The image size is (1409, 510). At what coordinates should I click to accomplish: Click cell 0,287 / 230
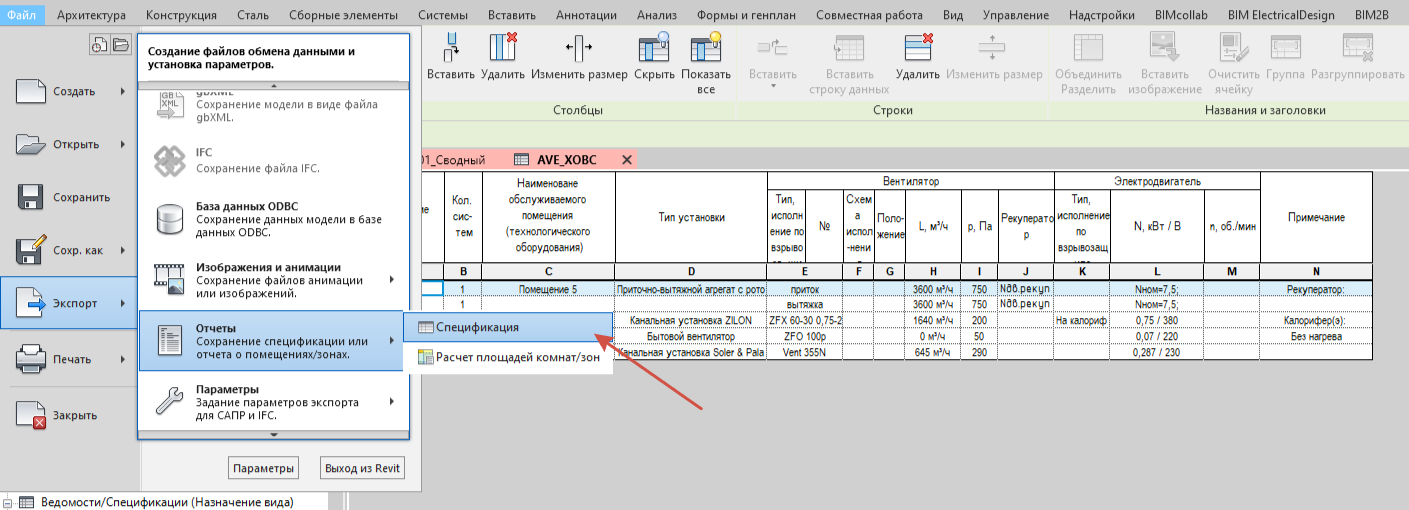[1156, 353]
